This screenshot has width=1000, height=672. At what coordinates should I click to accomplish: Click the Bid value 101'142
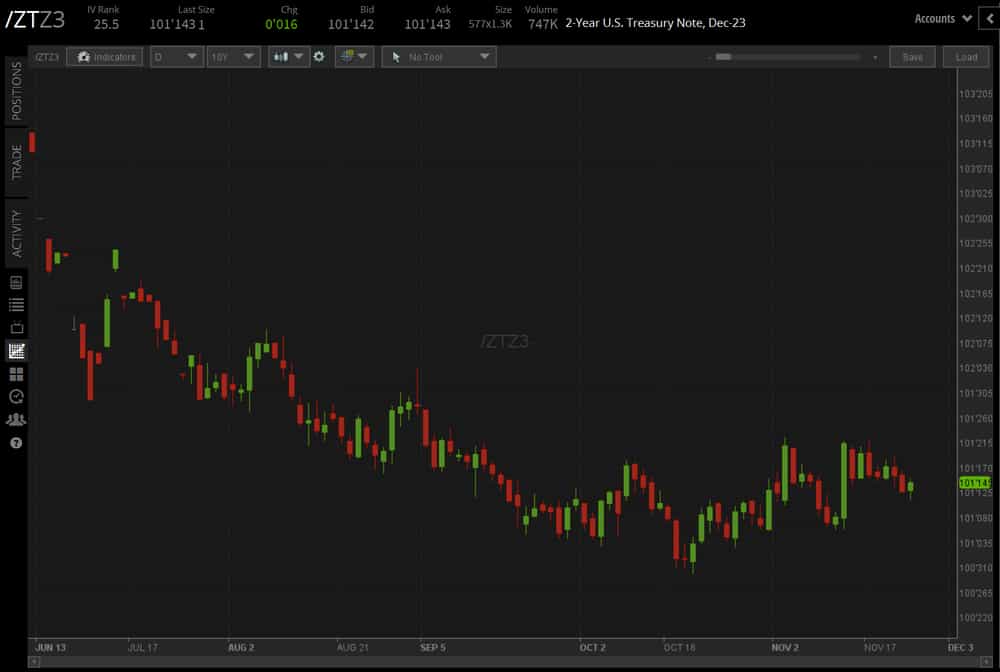(x=351, y=24)
